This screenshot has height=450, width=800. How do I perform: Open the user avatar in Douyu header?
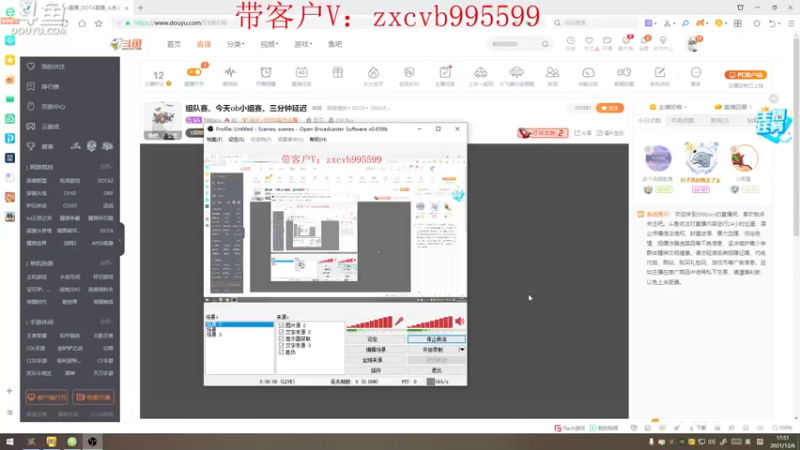coord(693,44)
